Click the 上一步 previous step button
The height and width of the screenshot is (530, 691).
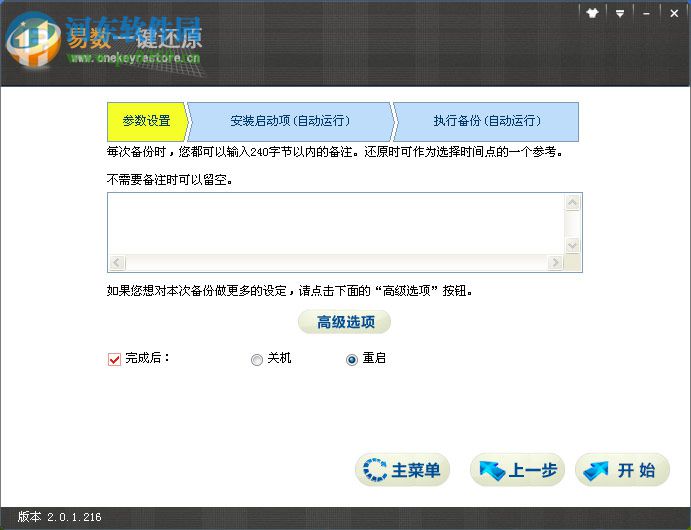pyautogui.click(x=517, y=470)
